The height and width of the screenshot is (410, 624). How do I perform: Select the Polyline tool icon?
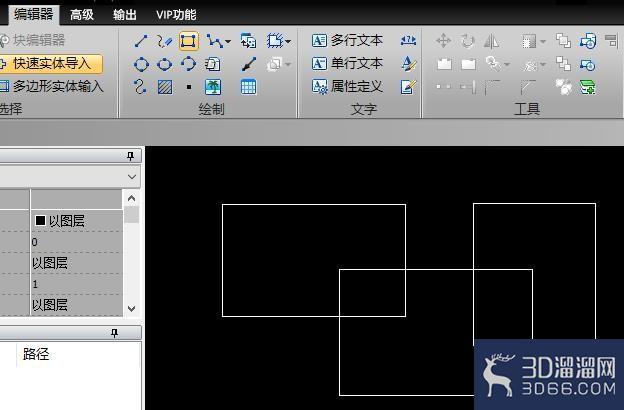click(x=214, y=41)
